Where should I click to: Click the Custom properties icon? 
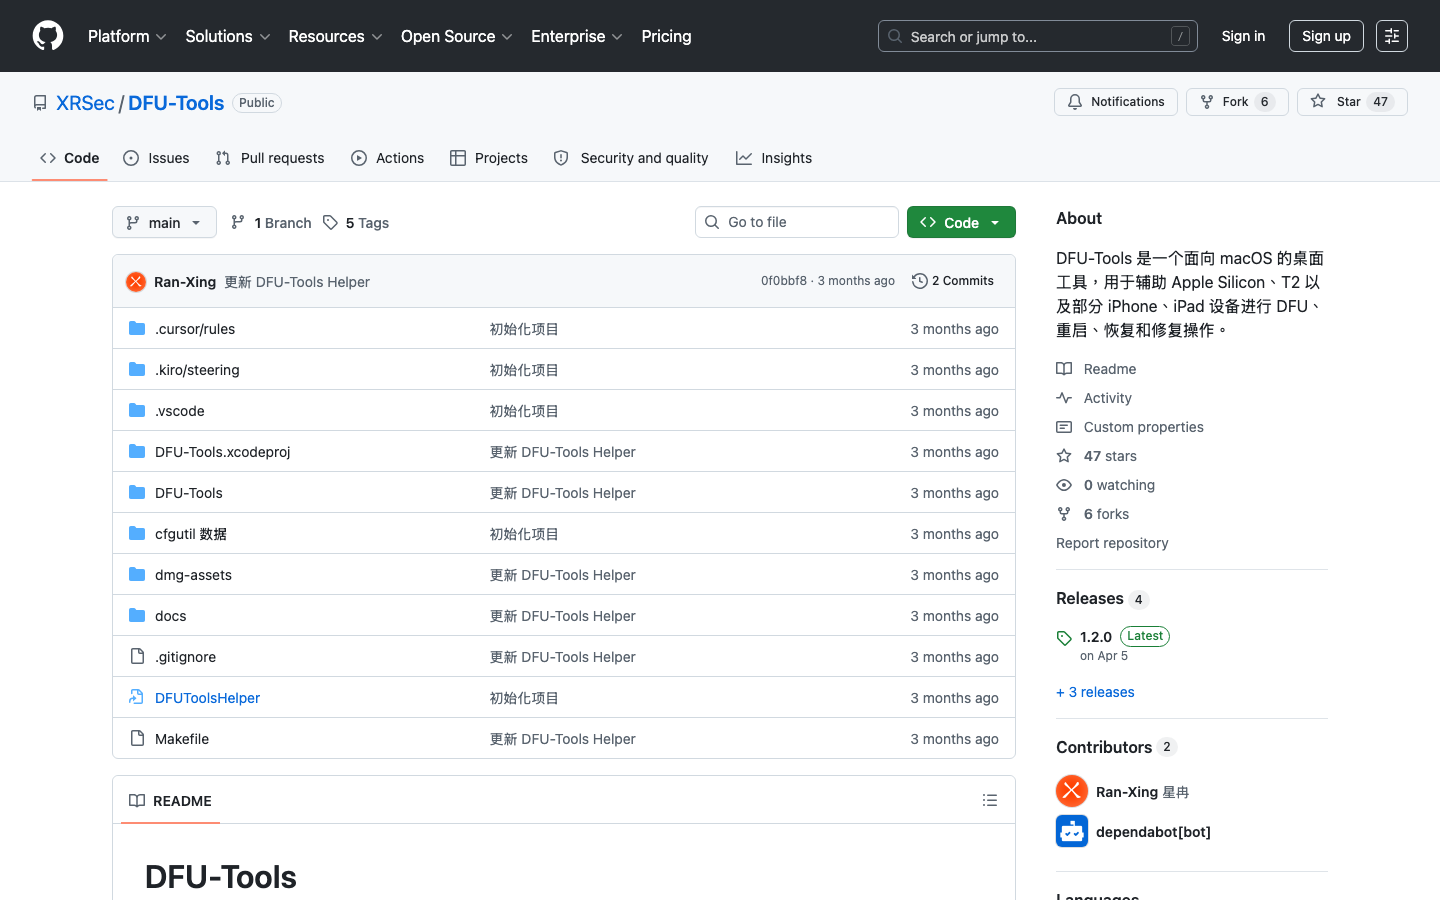coord(1064,427)
